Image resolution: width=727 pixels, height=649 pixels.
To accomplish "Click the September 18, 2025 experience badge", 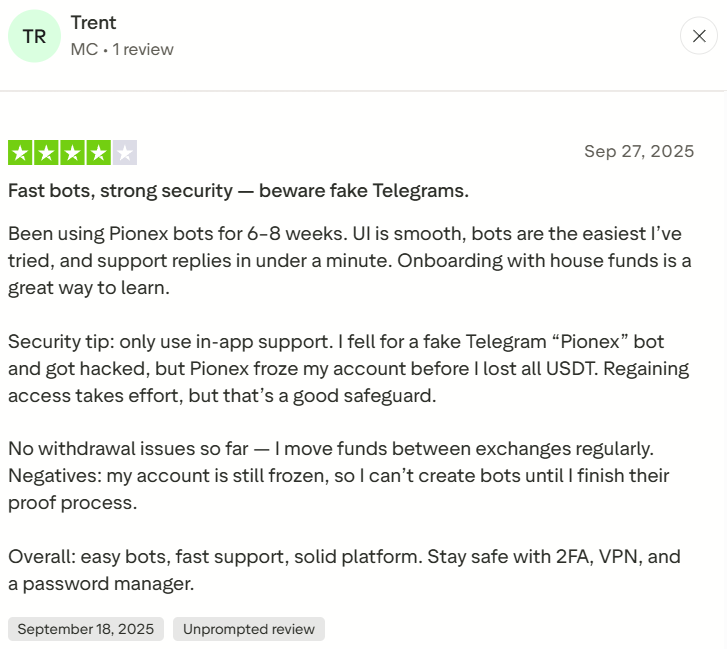I will click(86, 629).
